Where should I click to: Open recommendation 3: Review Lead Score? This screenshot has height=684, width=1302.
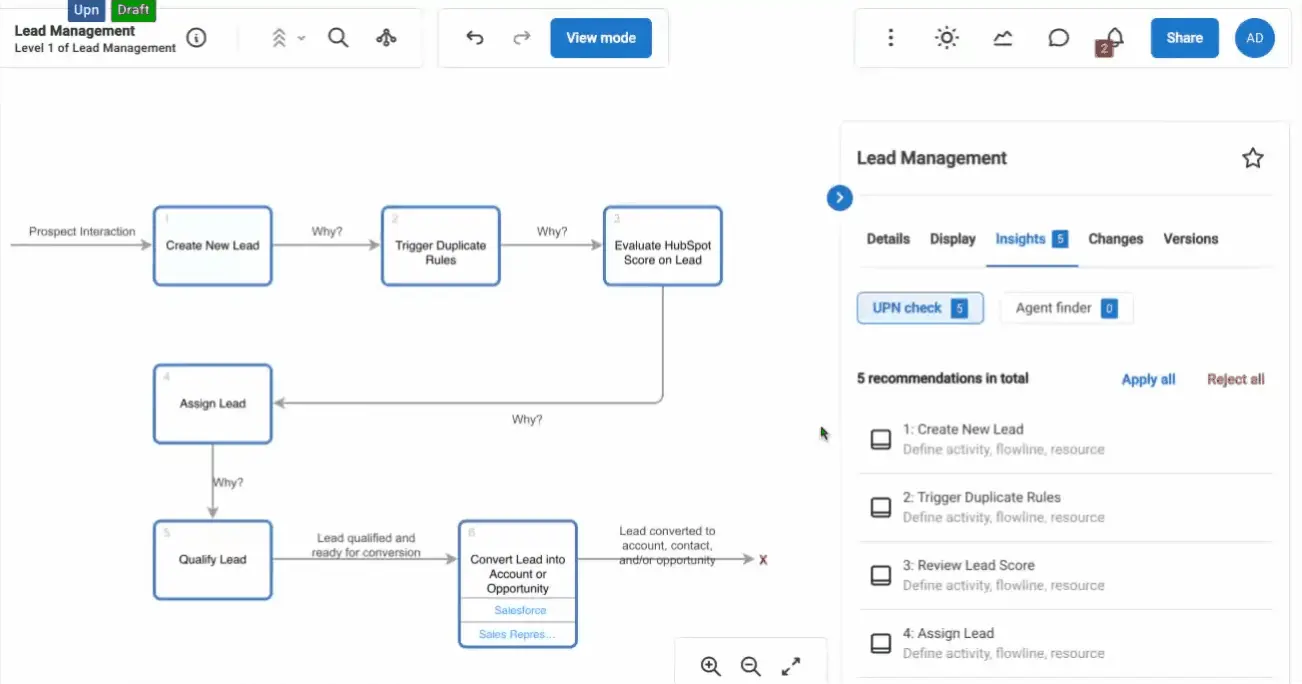pyautogui.click(x=1066, y=575)
